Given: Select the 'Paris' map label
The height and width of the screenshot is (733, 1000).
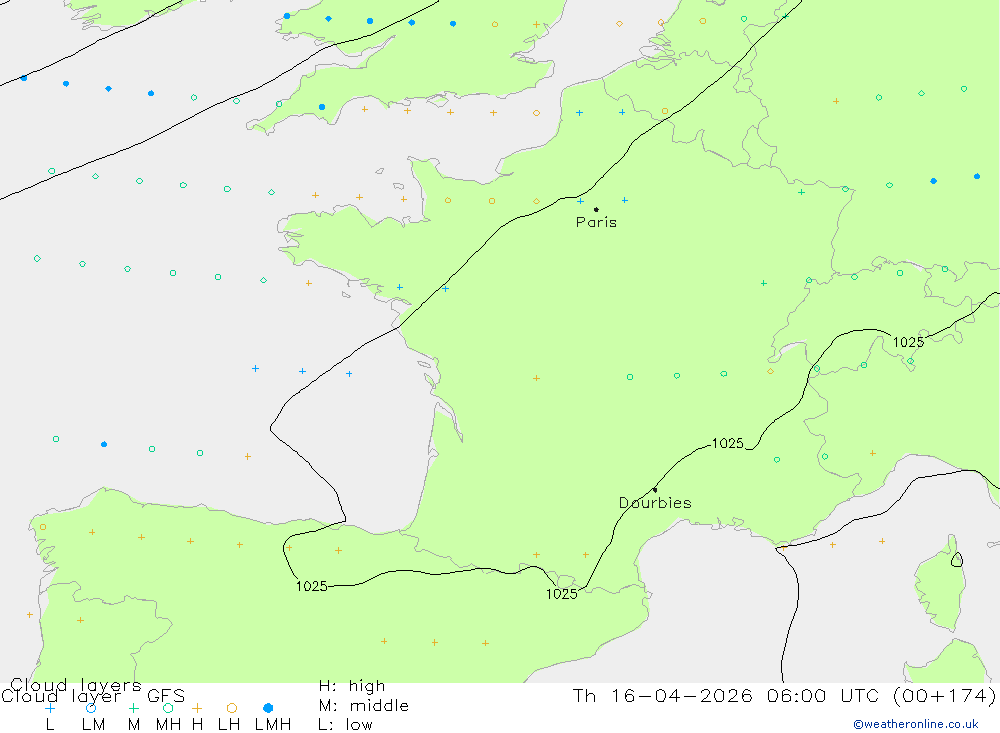Looking at the screenshot, I should coord(596,222).
